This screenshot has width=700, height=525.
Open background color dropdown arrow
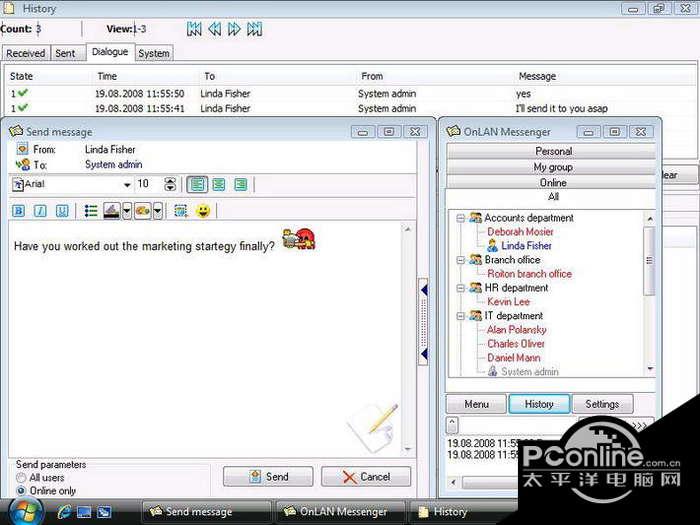158,211
